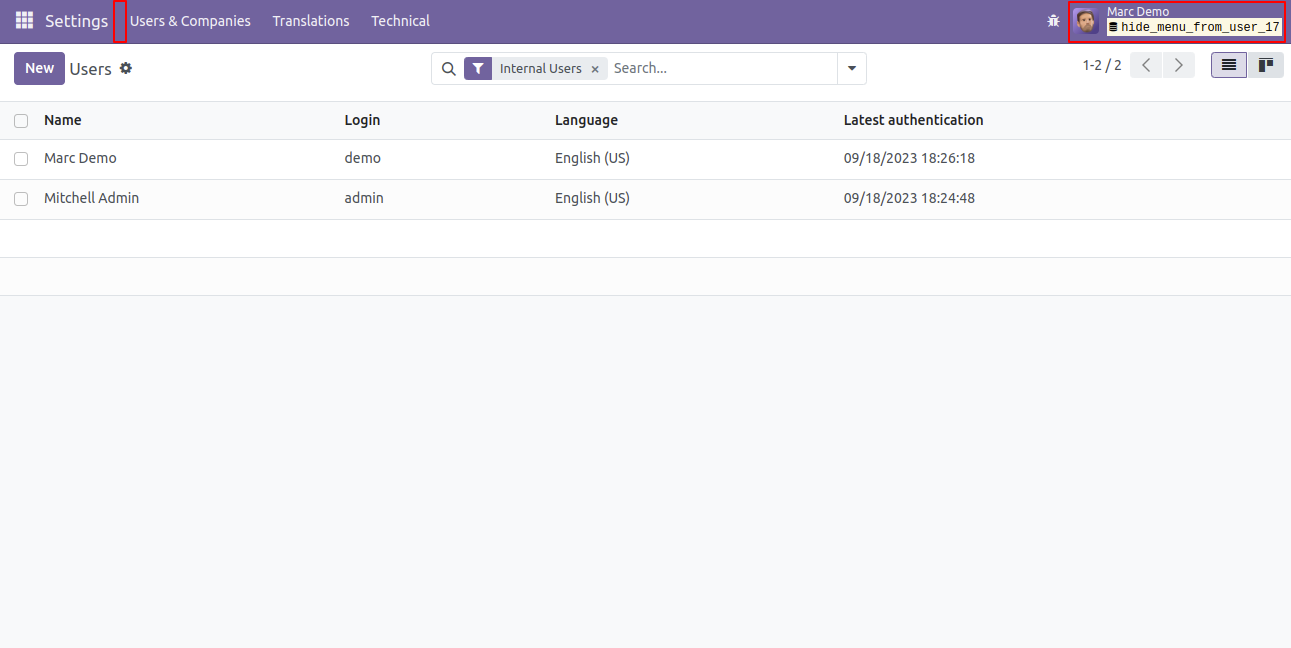
Task: Click Marc Demo's English (US) cell
Action: [592, 158]
